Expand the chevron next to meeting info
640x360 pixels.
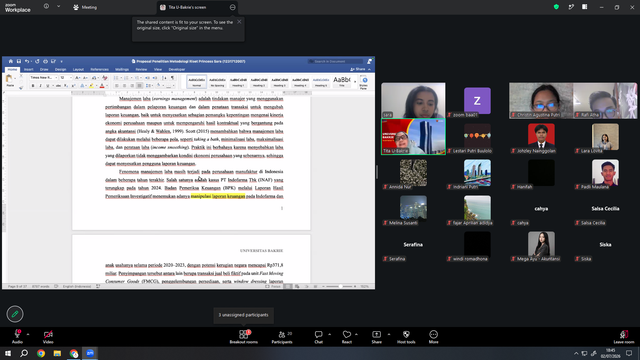click(58, 7)
